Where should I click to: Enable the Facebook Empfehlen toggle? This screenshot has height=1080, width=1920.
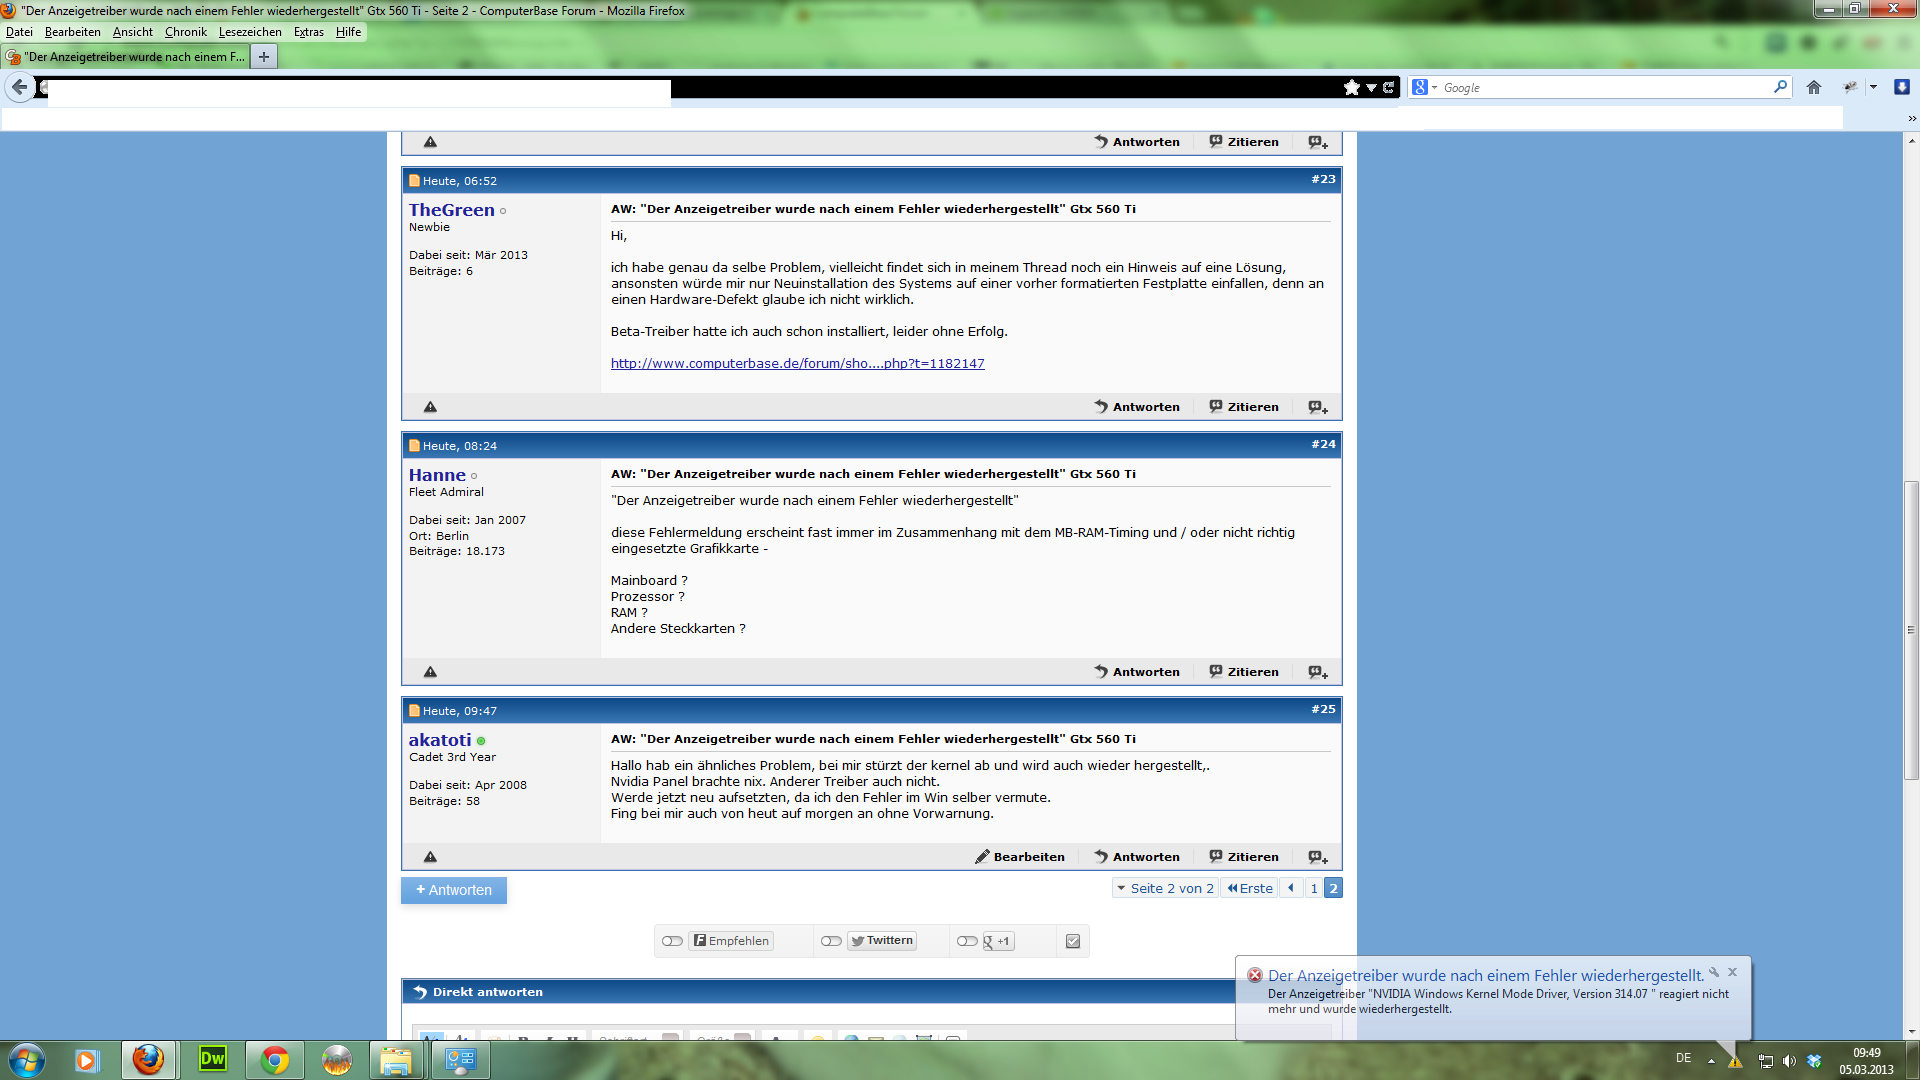[672, 941]
